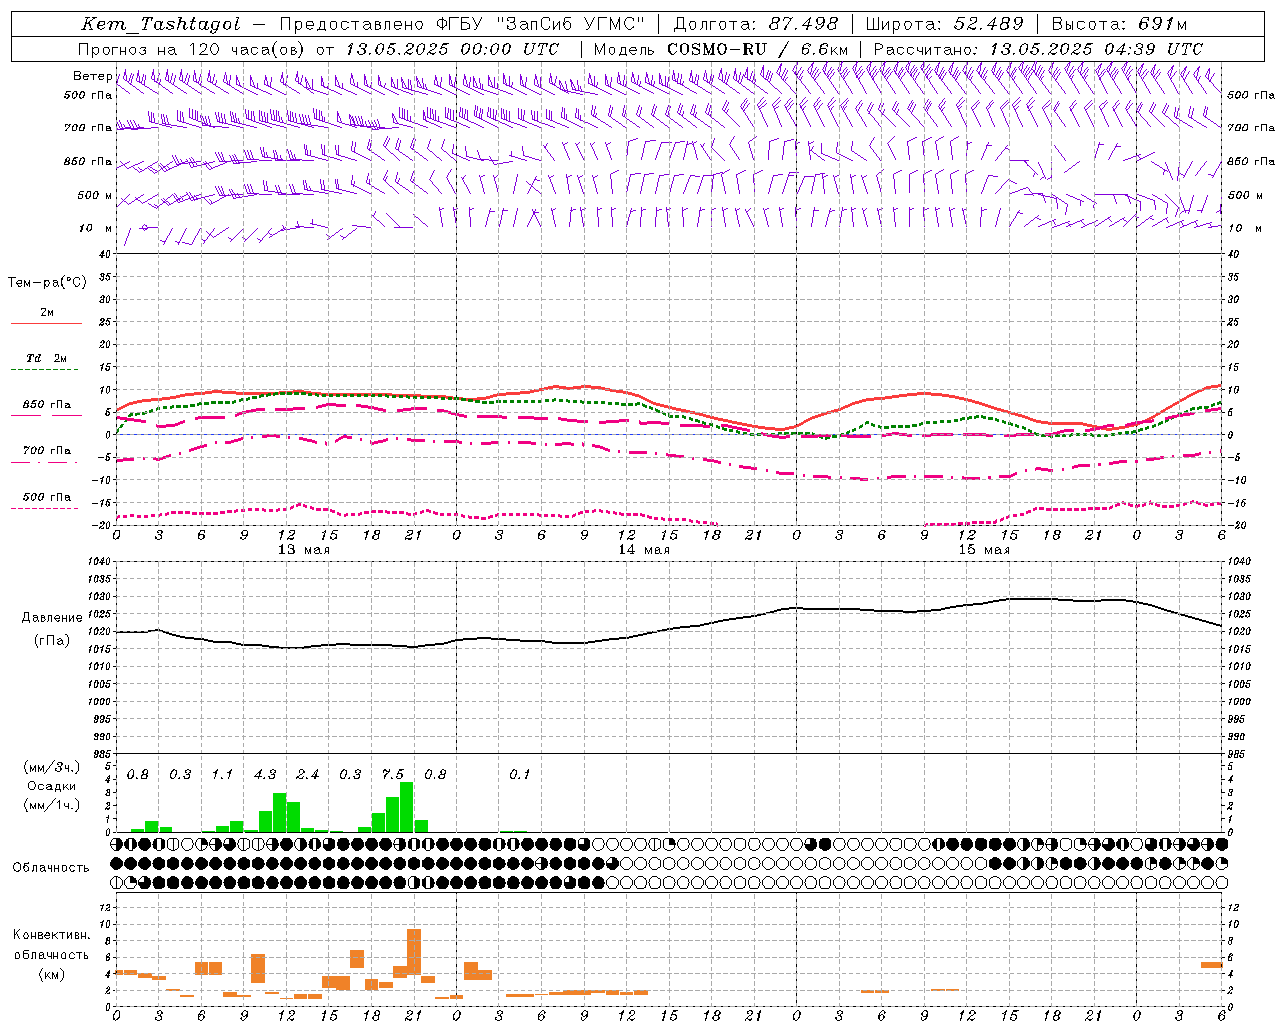1280x1024 pixels.
Task: Click the latitude value 52.489
Action: coord(989,25)
